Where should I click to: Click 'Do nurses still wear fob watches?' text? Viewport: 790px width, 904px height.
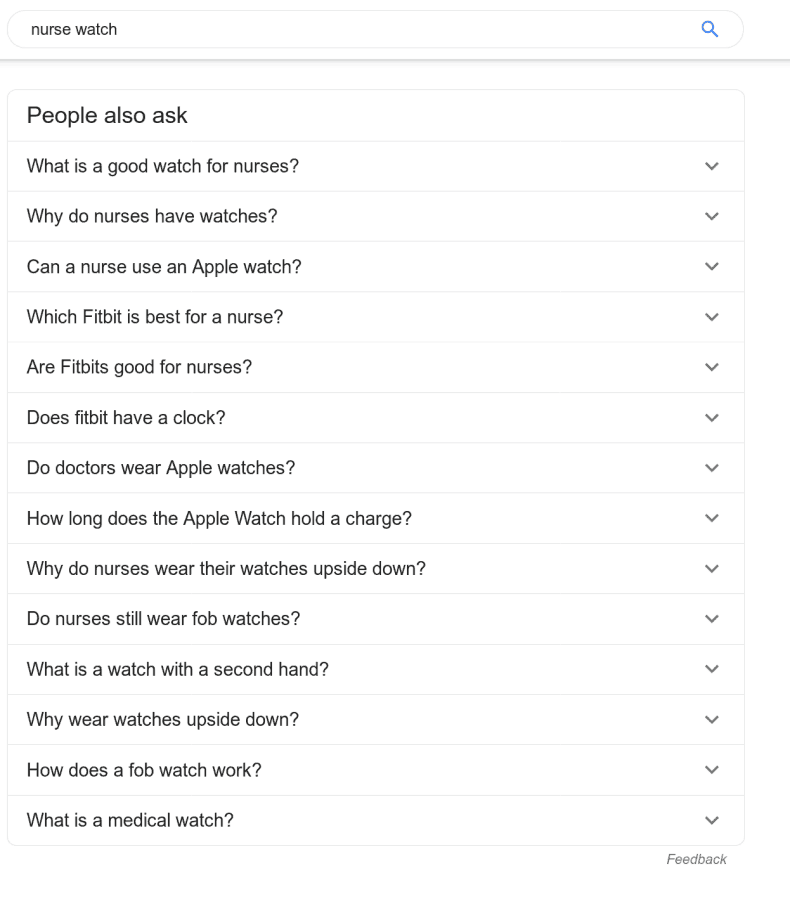pos(163,619)
